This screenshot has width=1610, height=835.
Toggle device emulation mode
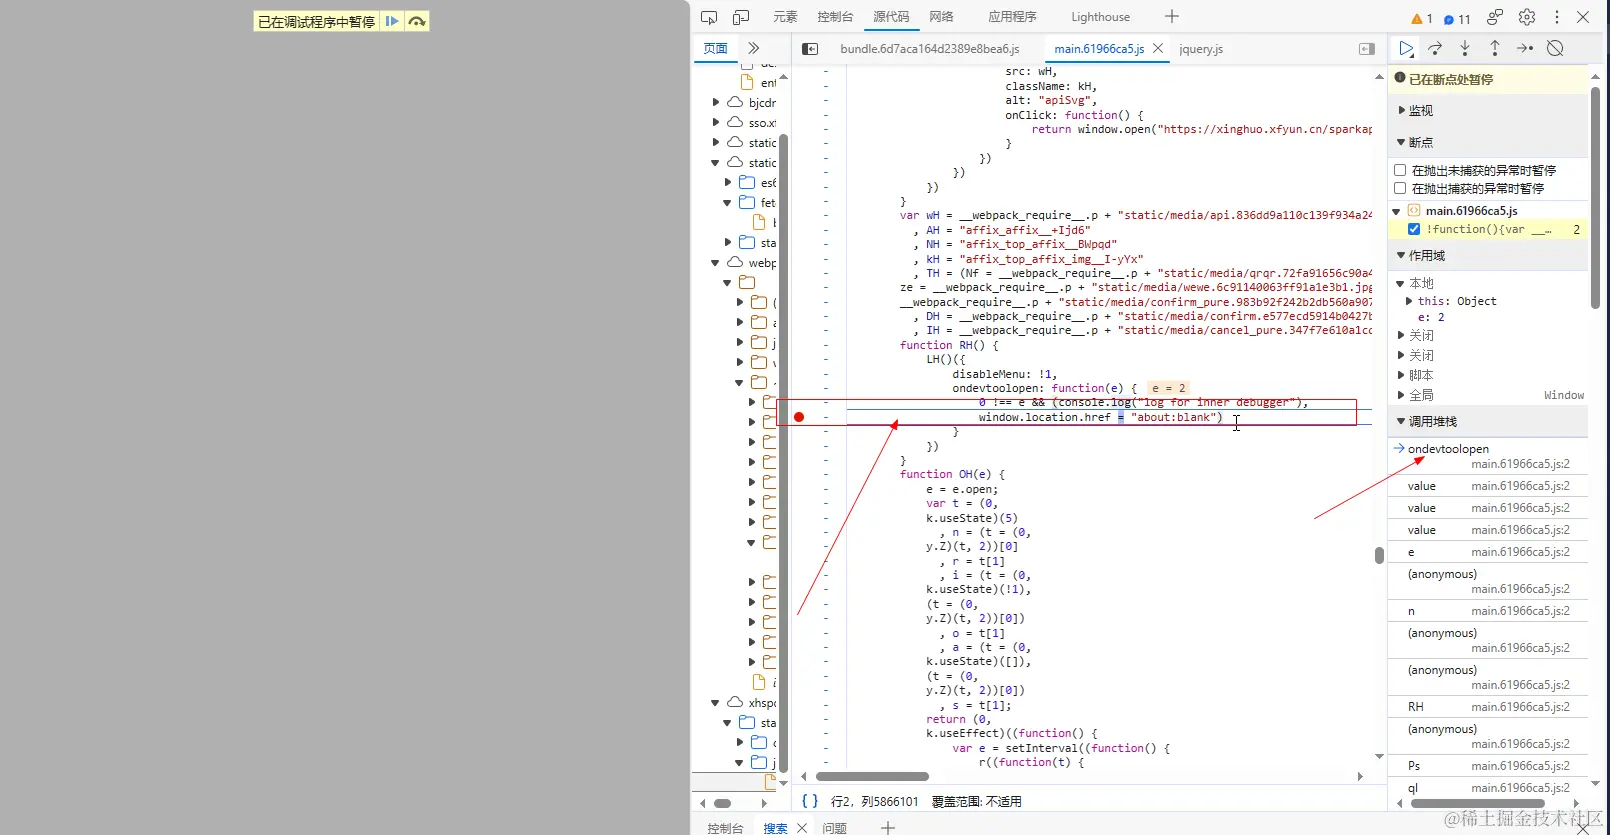point(741,17)
